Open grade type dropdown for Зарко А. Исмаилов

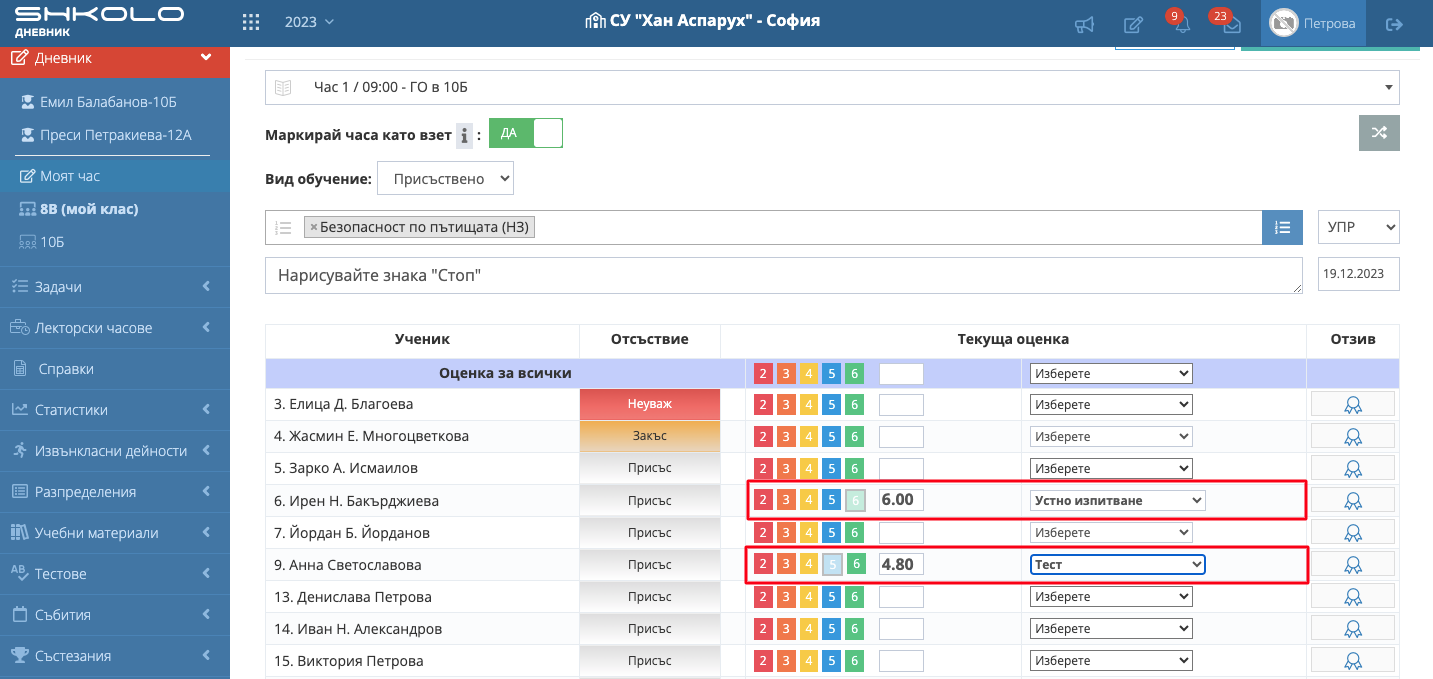pyautogui.click(x=1111, y=469)
